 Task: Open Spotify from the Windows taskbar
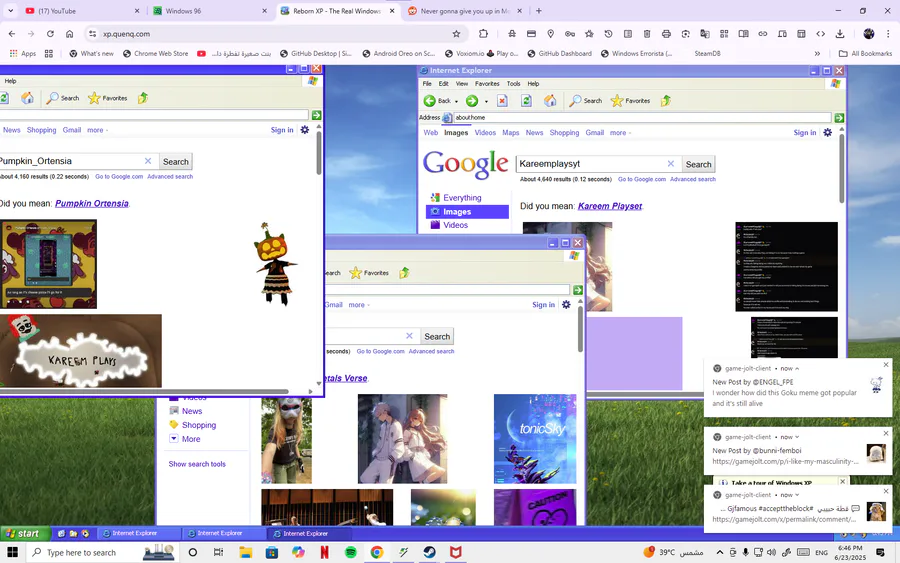[x=350, y=552]
